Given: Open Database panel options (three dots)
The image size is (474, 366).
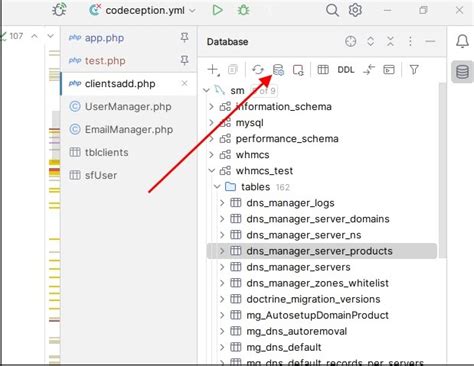Looking at the screenshot, I should click(410, 42).
